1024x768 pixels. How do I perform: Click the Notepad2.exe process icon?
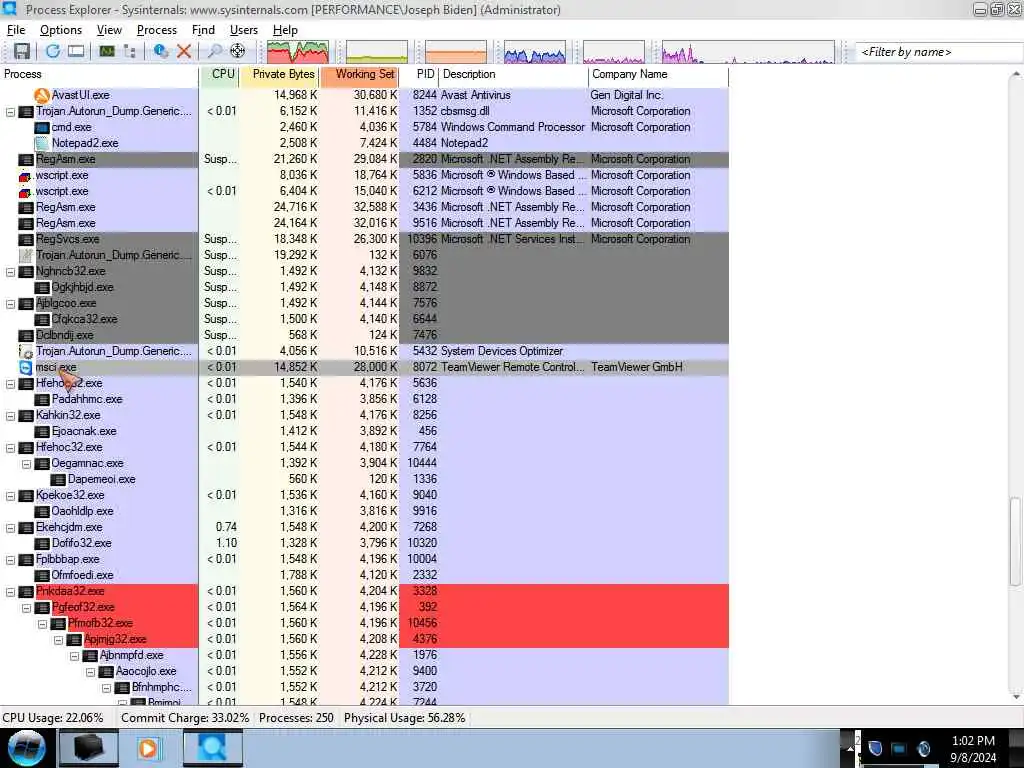42,143
